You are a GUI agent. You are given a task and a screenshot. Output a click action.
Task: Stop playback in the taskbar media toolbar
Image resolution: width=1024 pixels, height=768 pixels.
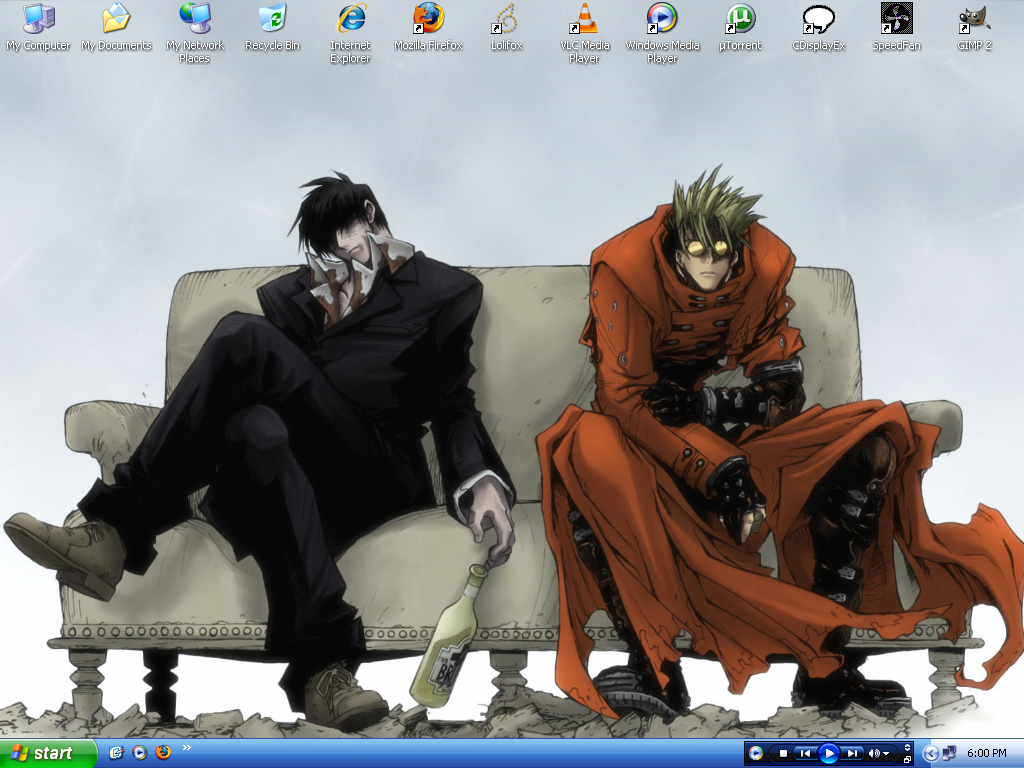[783, 753]
